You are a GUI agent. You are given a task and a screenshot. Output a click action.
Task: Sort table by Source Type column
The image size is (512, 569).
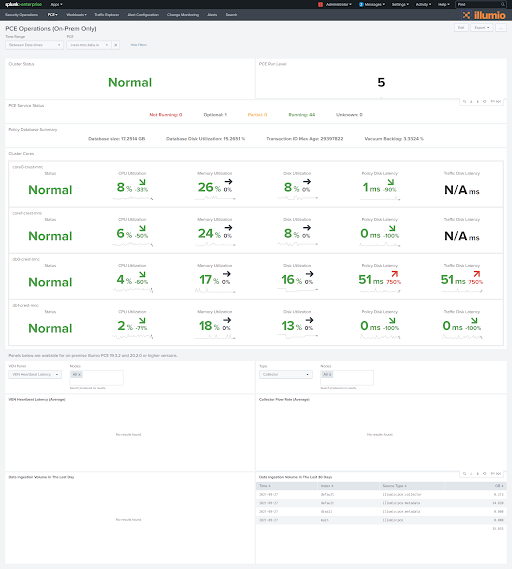[x=411, y=486]
